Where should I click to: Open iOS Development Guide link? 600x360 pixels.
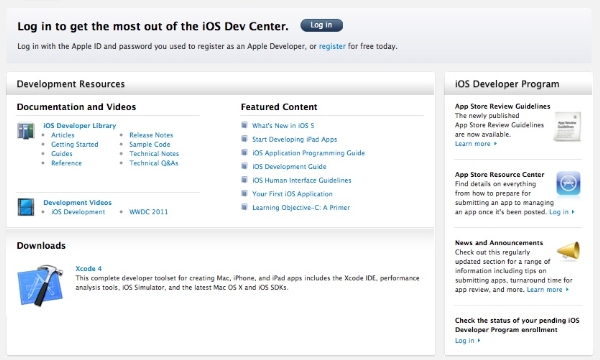pos(289,167)
